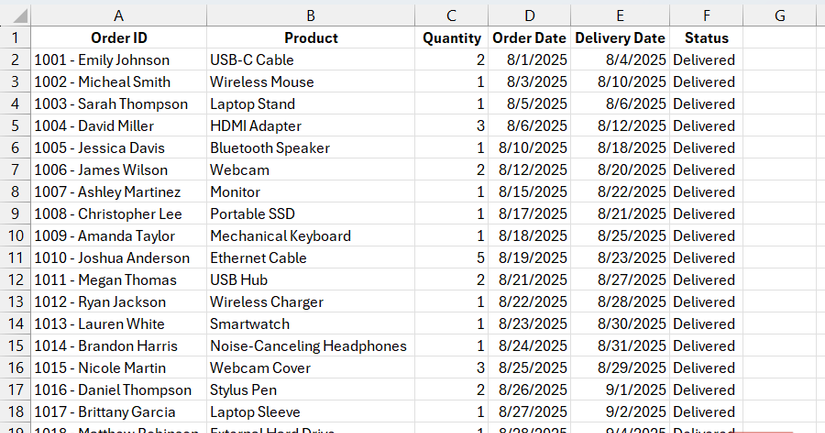Select column A header
This screenshot has width=825, height=433.
(x=119, y=15)
